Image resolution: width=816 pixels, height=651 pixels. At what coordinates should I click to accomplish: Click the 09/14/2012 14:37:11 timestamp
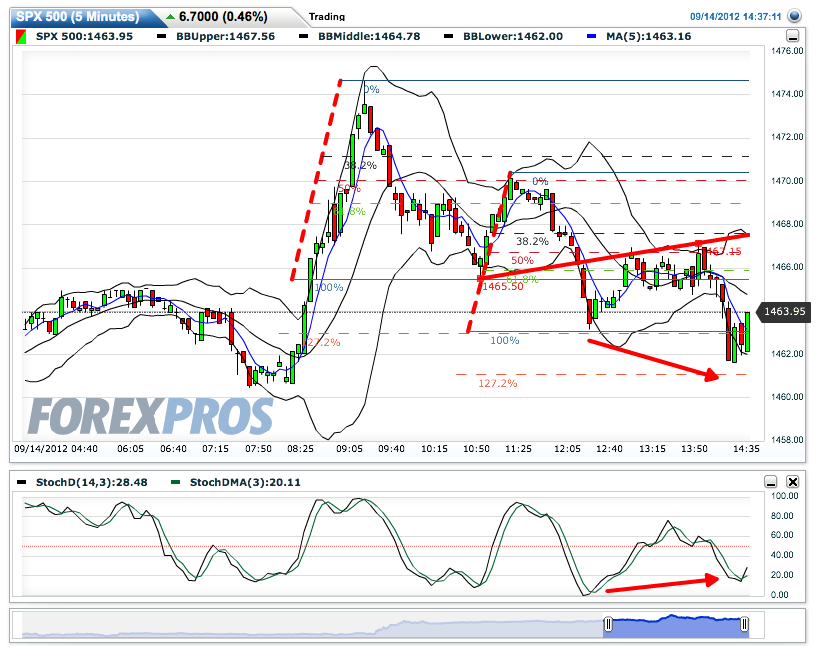[735, 17]
